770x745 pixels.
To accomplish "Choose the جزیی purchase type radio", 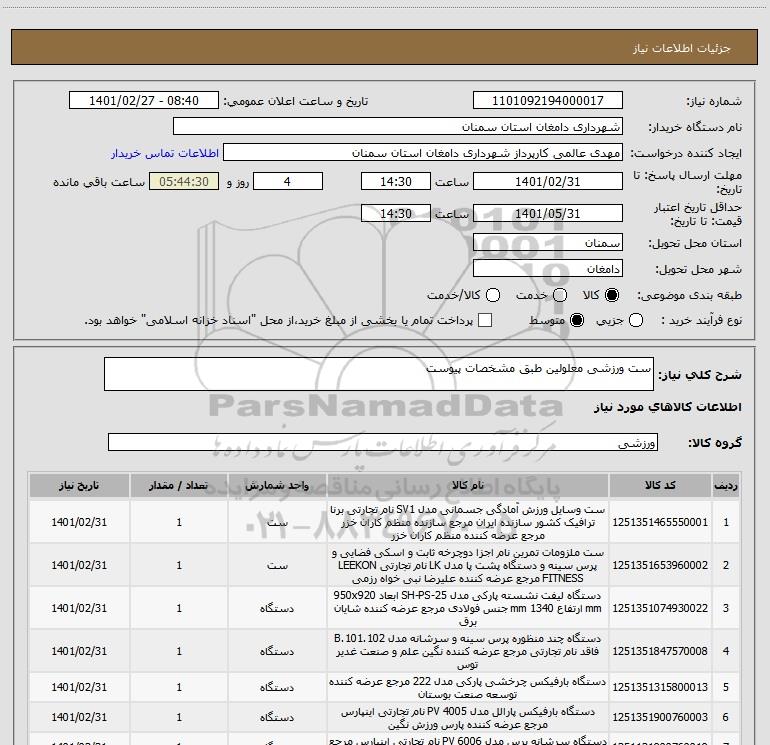I will click(x=636, y=320).
